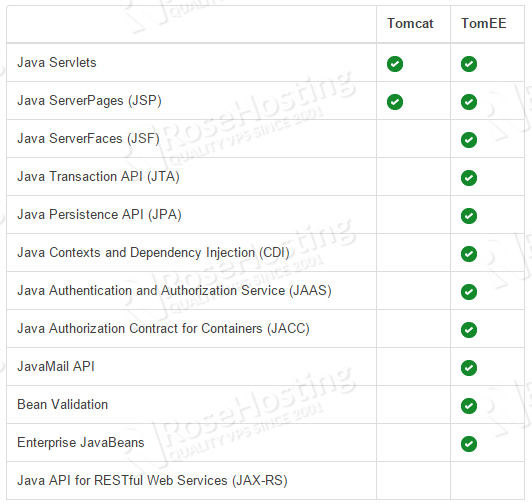Viewport: 532px width, 503px height.
Task: Click the TomEE checkmark for Java ServerFaces (JSF)
Action: click(469, 140)
